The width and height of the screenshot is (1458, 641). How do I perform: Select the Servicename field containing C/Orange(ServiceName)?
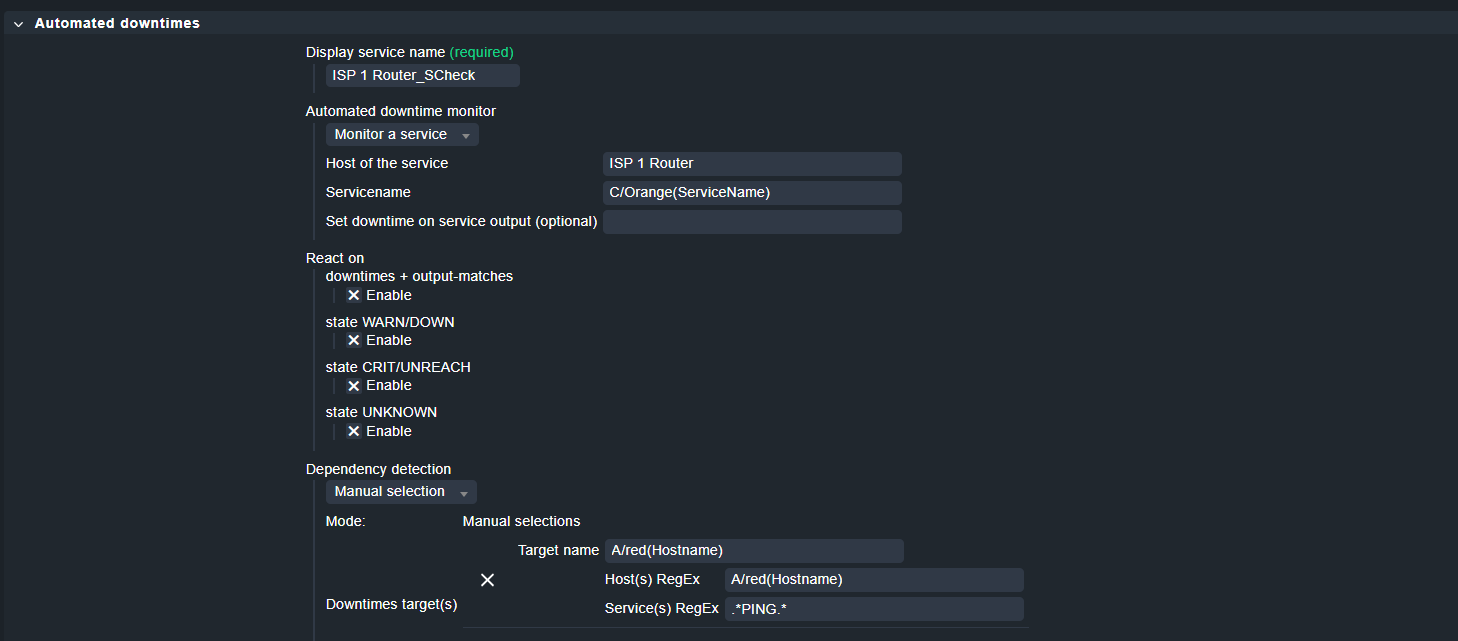751,192
